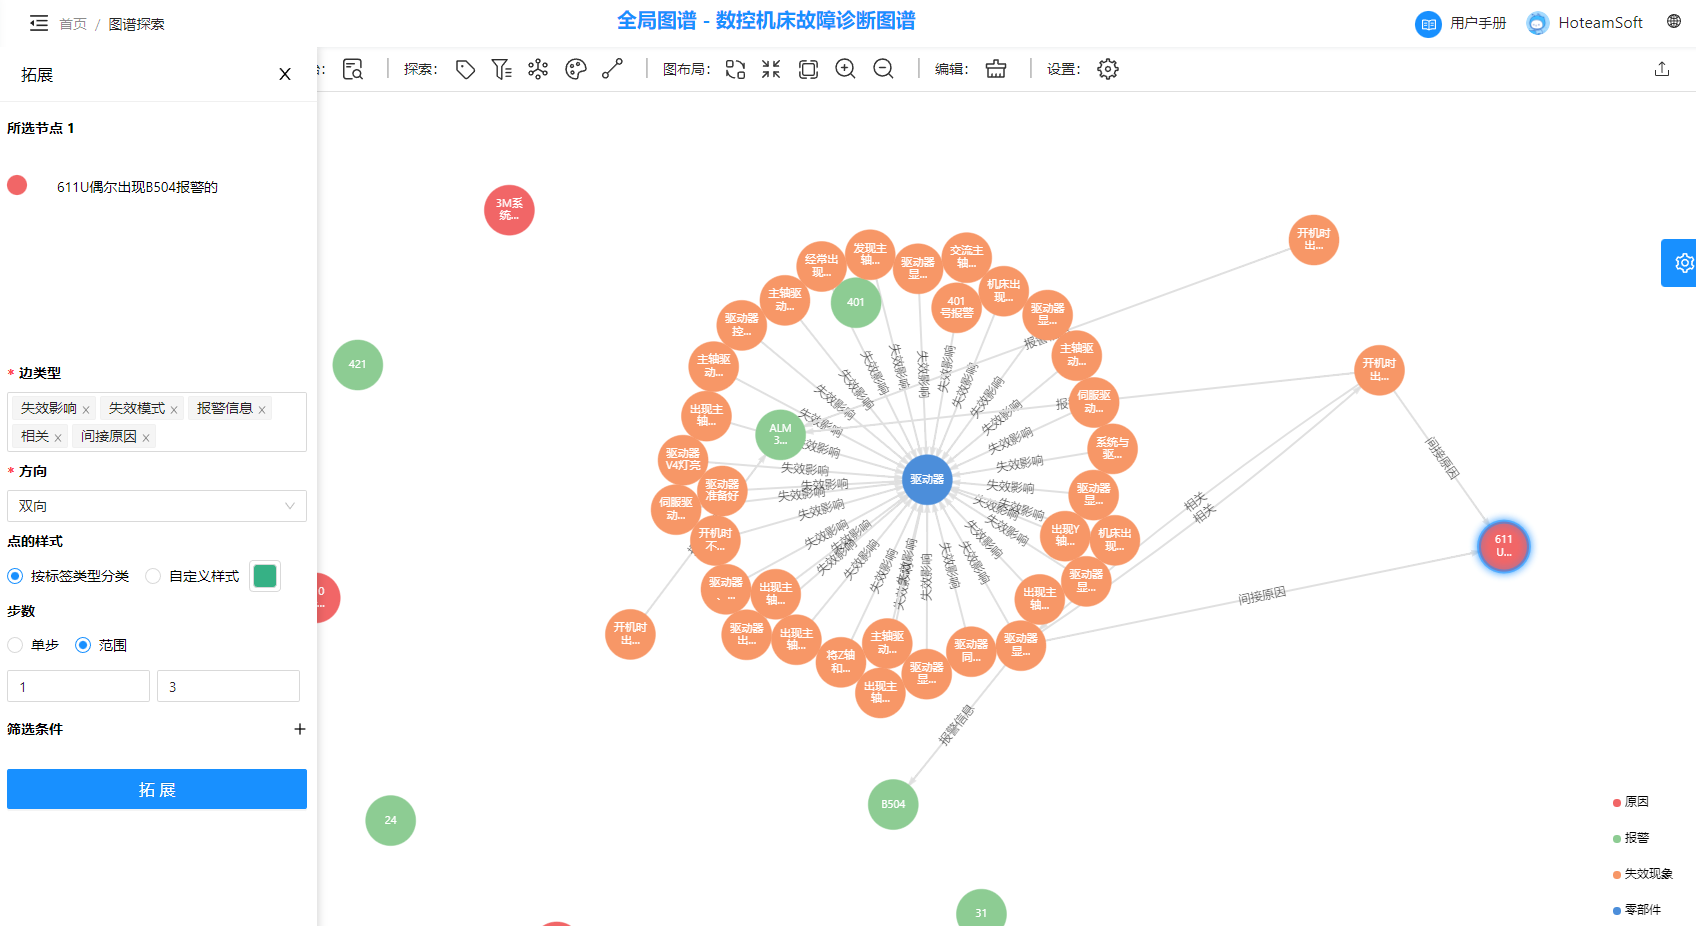Select 按标签类型分类 radio option
Viewport: 1696px width, 926px height.
[x=16, y=576]
